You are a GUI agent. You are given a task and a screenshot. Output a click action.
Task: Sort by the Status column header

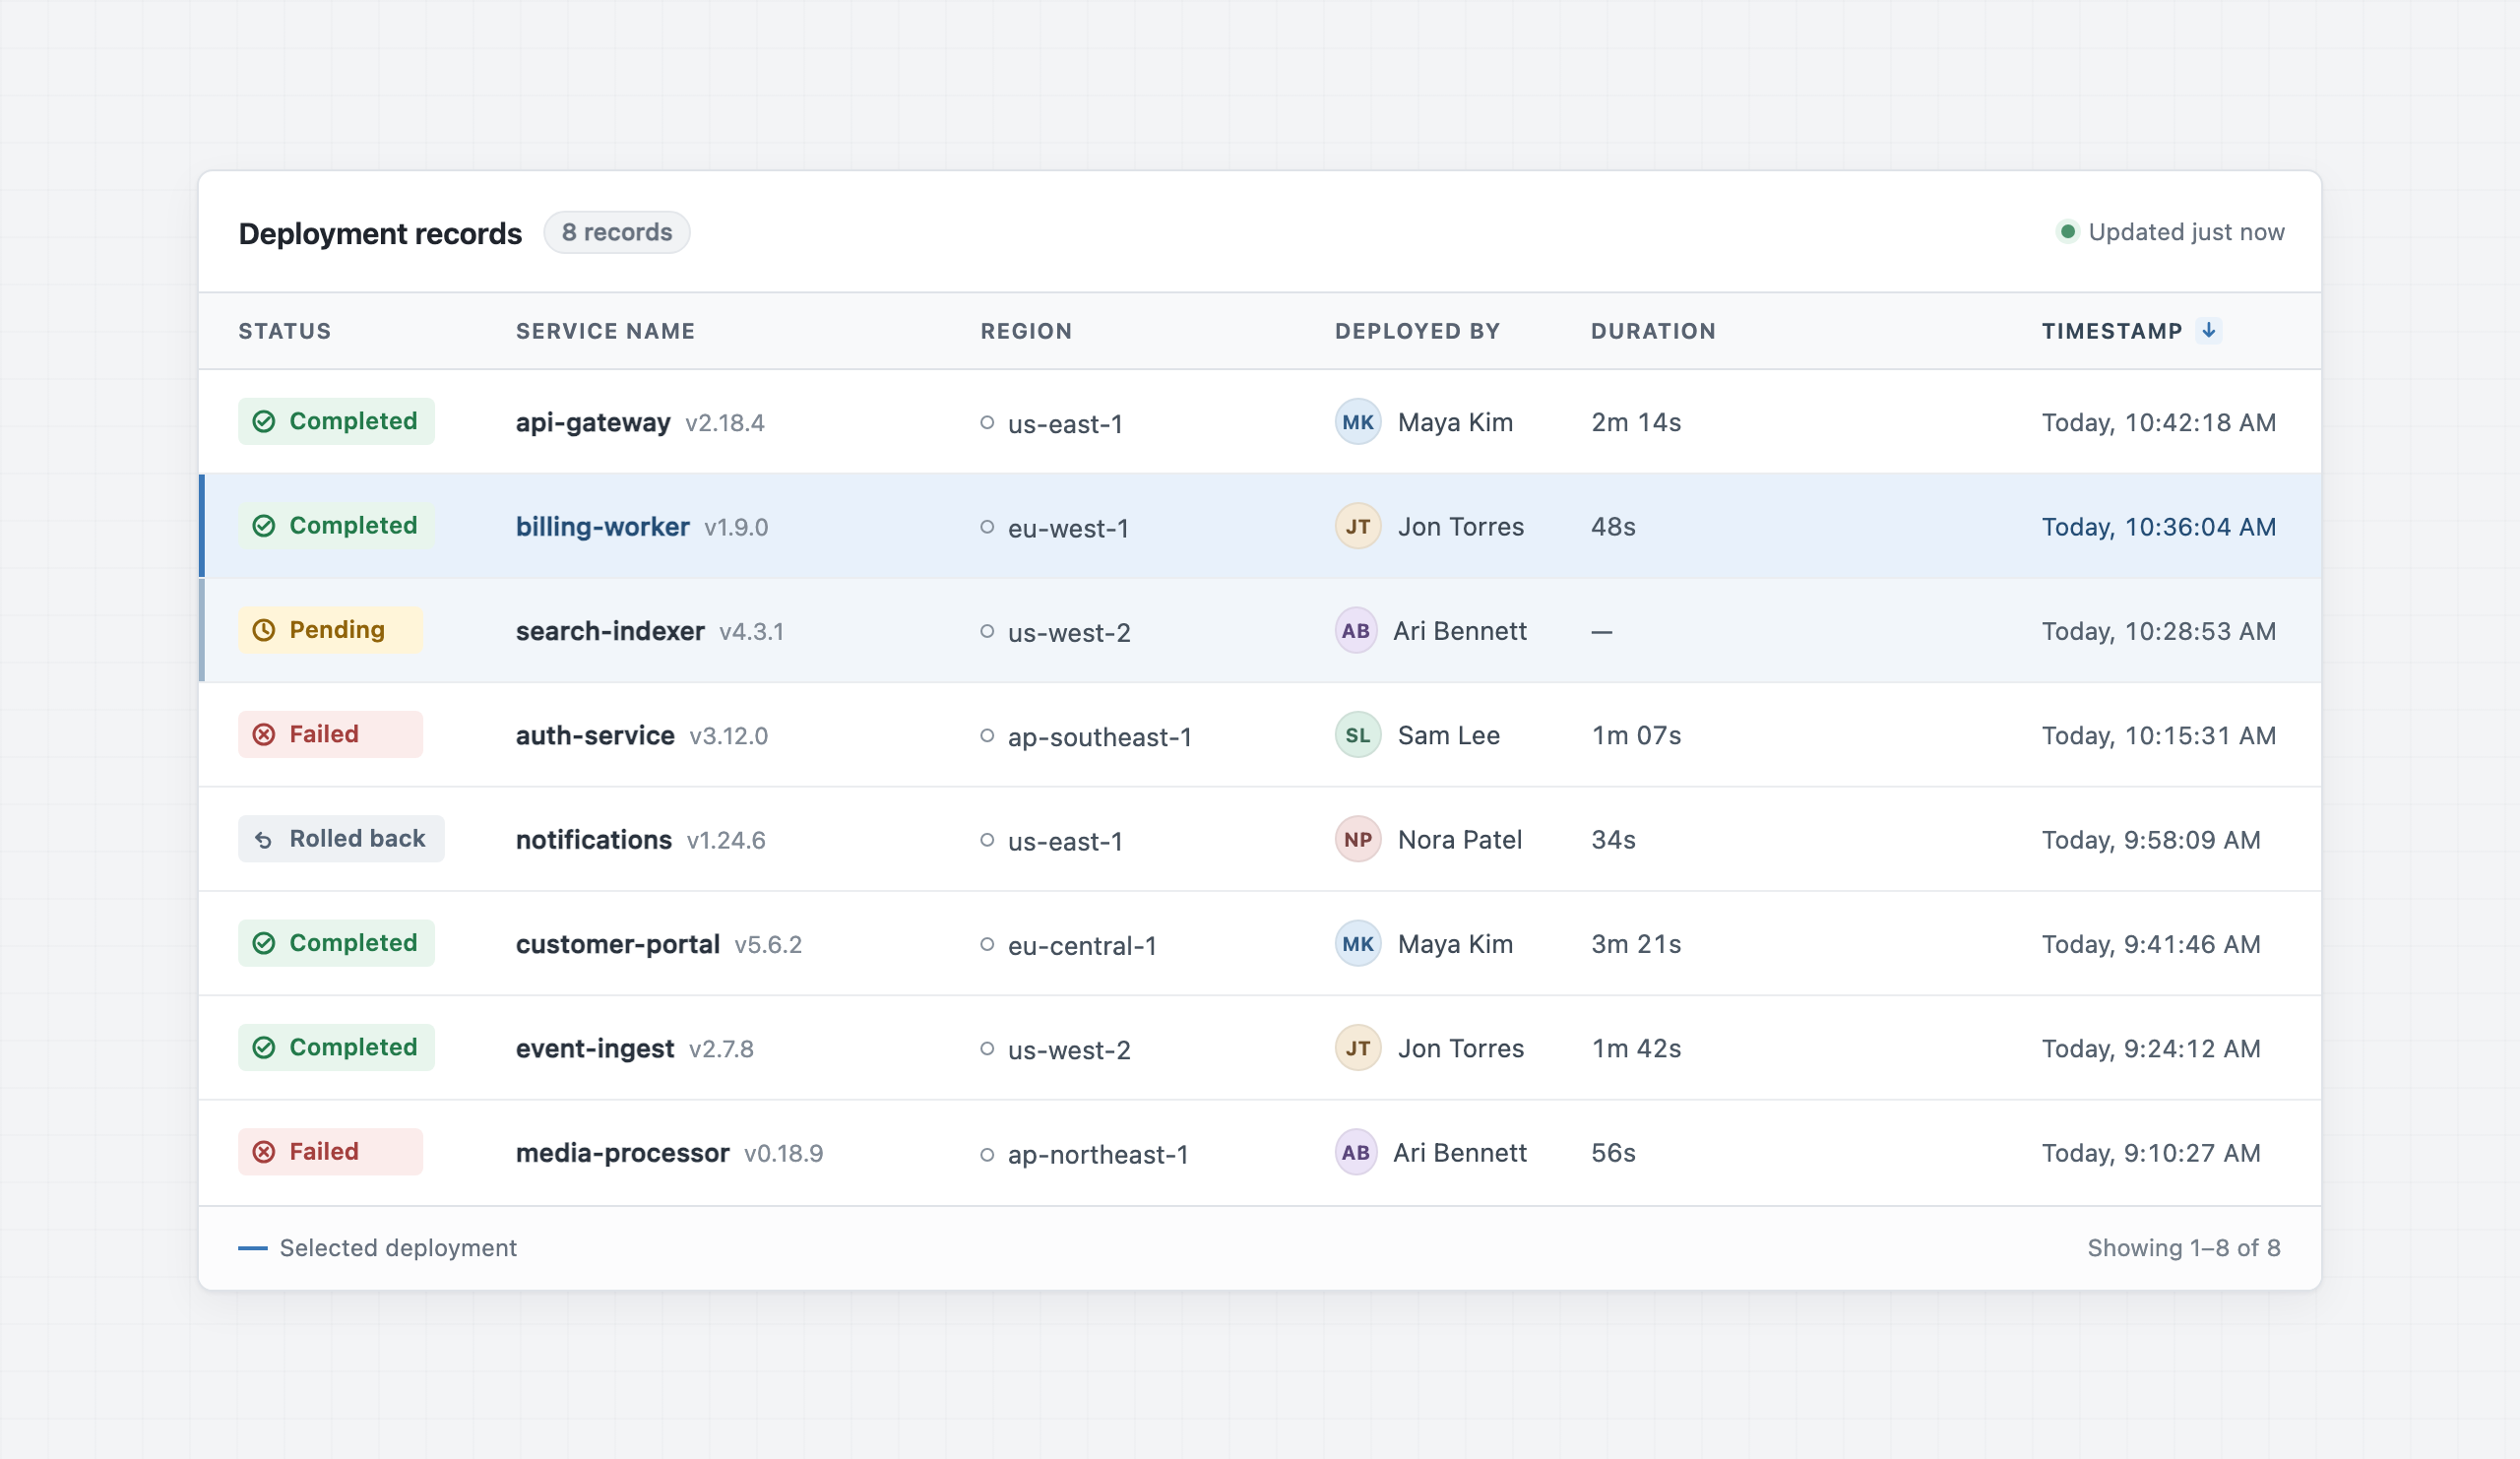tap(284, 331)
